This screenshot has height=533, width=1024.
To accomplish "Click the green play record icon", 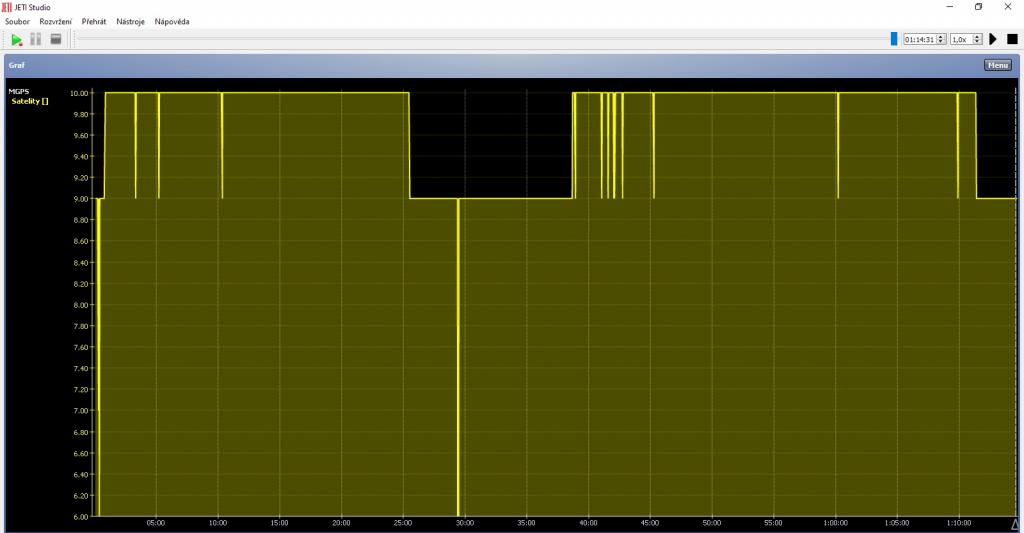I will [x=17, y=39].
